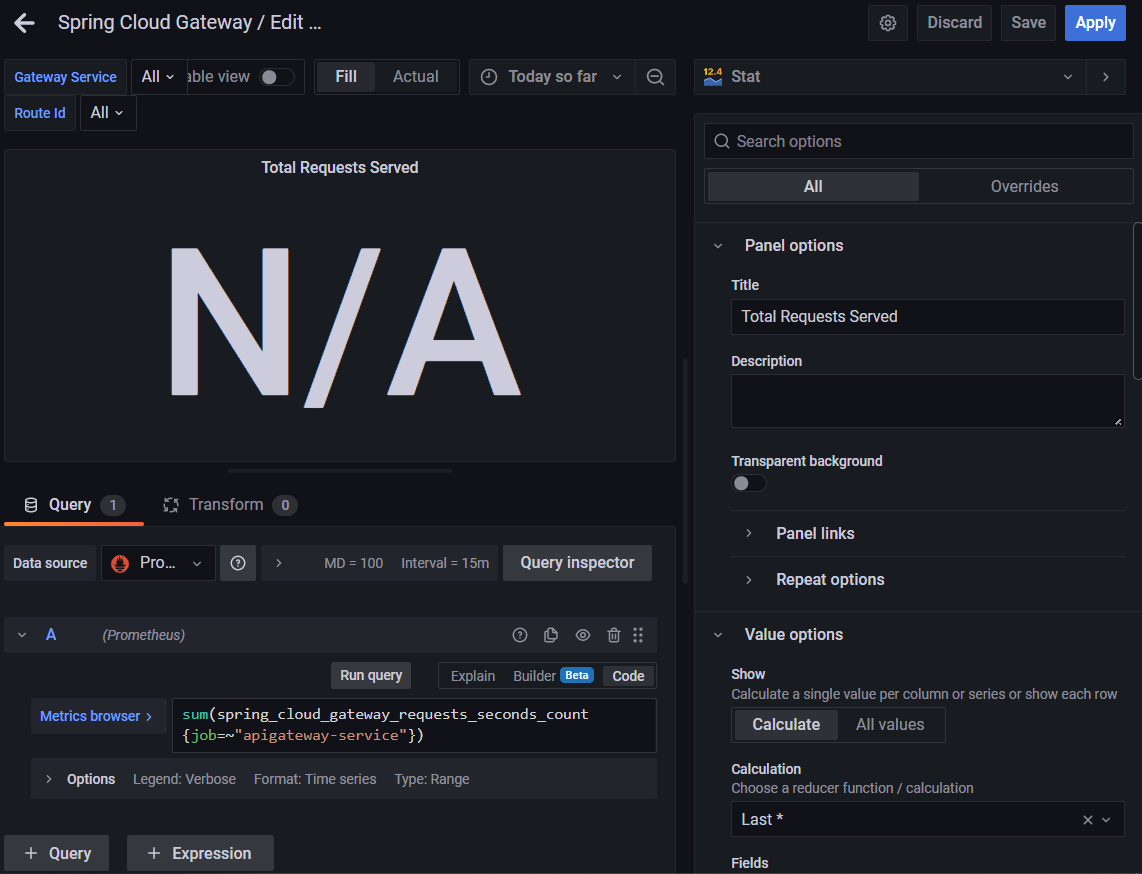Expand query options MD and Interval
The height and width of the screenshot is (874, 1142).
pos(279,563)
